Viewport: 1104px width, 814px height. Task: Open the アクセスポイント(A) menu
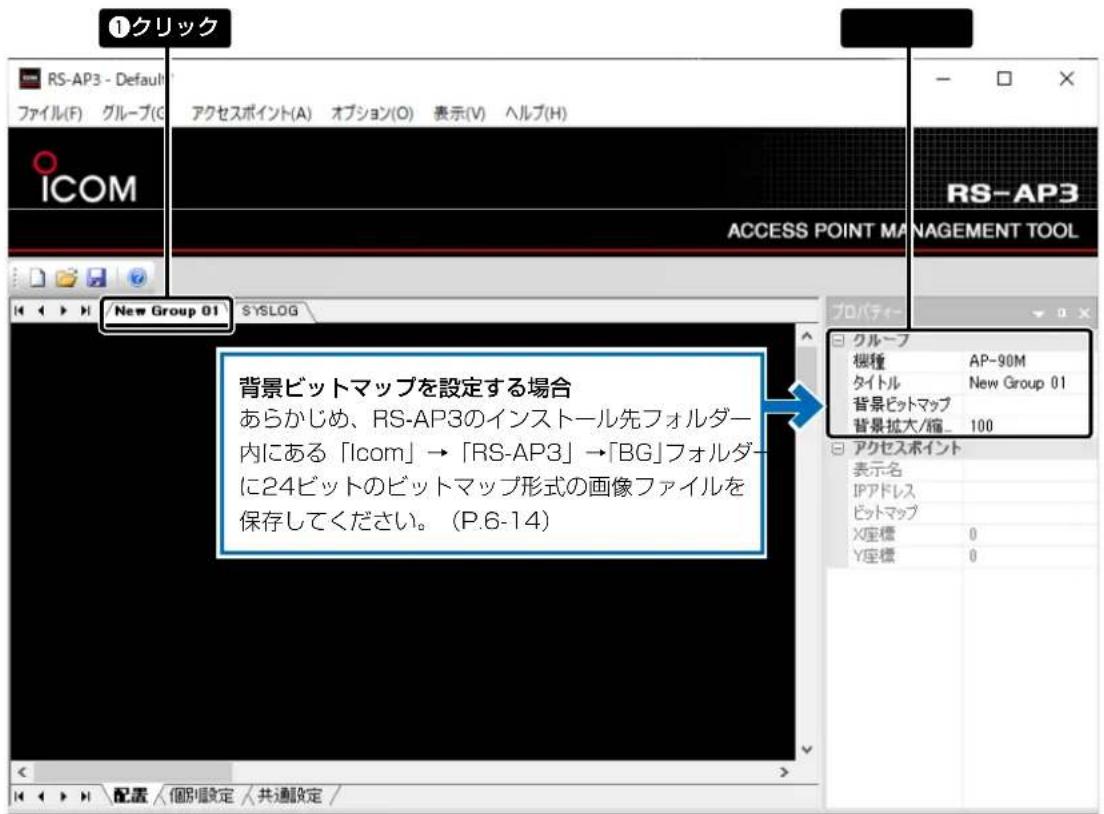pos(251,113)
